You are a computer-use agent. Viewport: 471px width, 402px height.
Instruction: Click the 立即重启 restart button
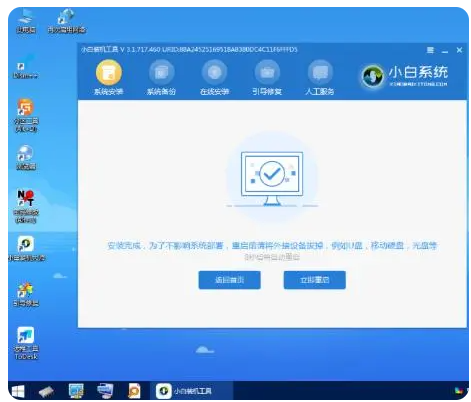tap(315, 280)
